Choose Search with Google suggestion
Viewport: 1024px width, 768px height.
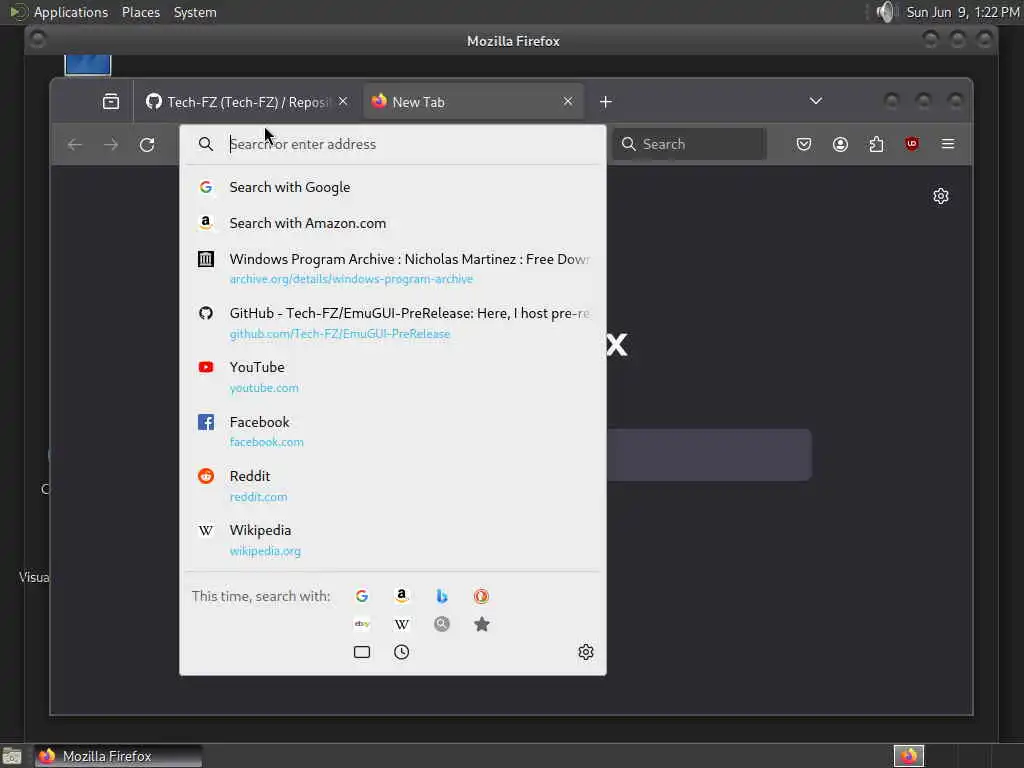coord(392,187)
